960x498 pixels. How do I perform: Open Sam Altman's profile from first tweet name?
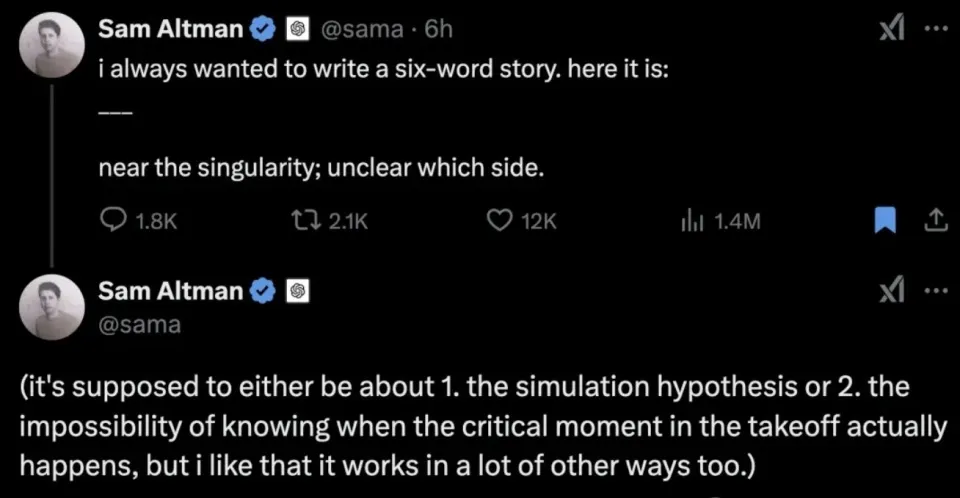[x=171, y=30]
